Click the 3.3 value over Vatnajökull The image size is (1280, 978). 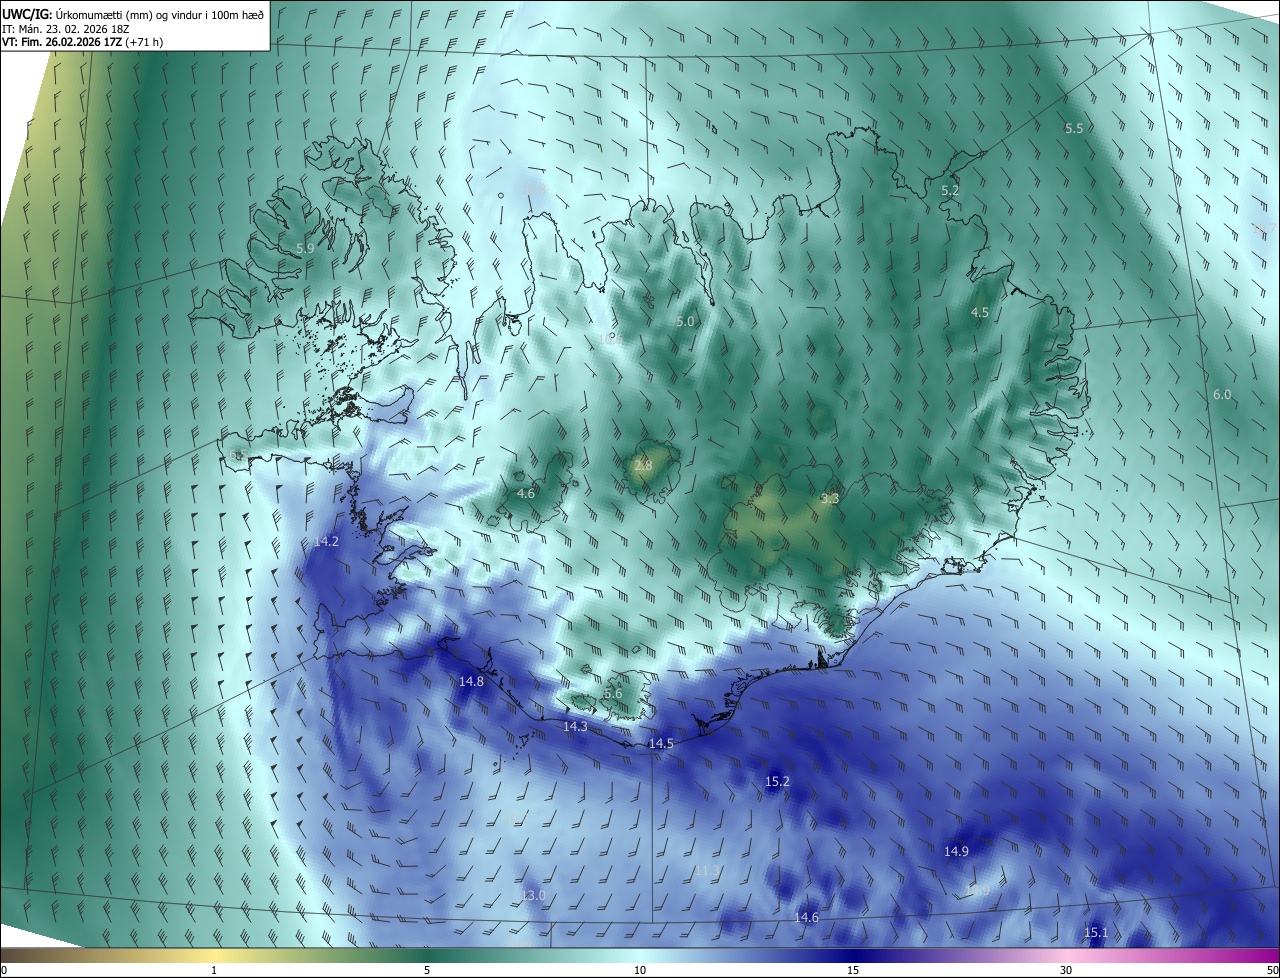830,498
